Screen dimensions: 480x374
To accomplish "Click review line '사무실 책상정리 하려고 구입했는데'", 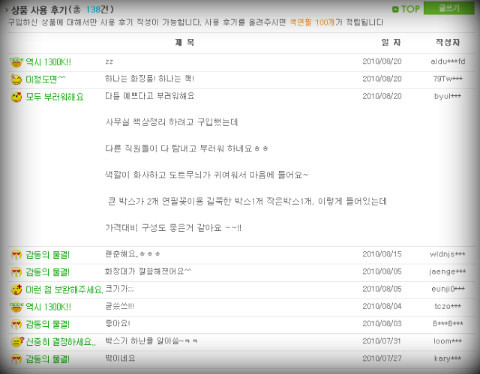I will [x=172, y=122].
